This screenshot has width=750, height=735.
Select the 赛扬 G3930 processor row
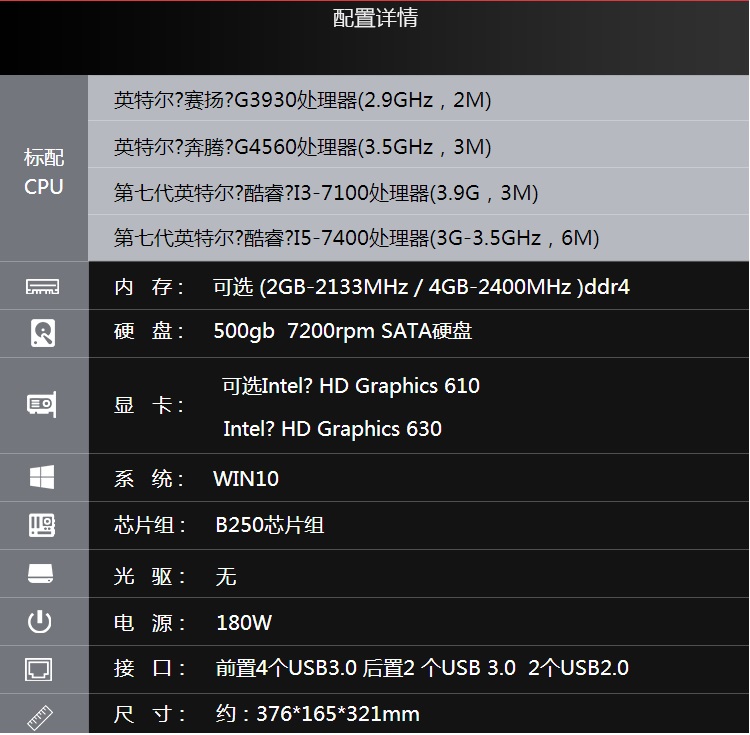click(x=418, y=98)
